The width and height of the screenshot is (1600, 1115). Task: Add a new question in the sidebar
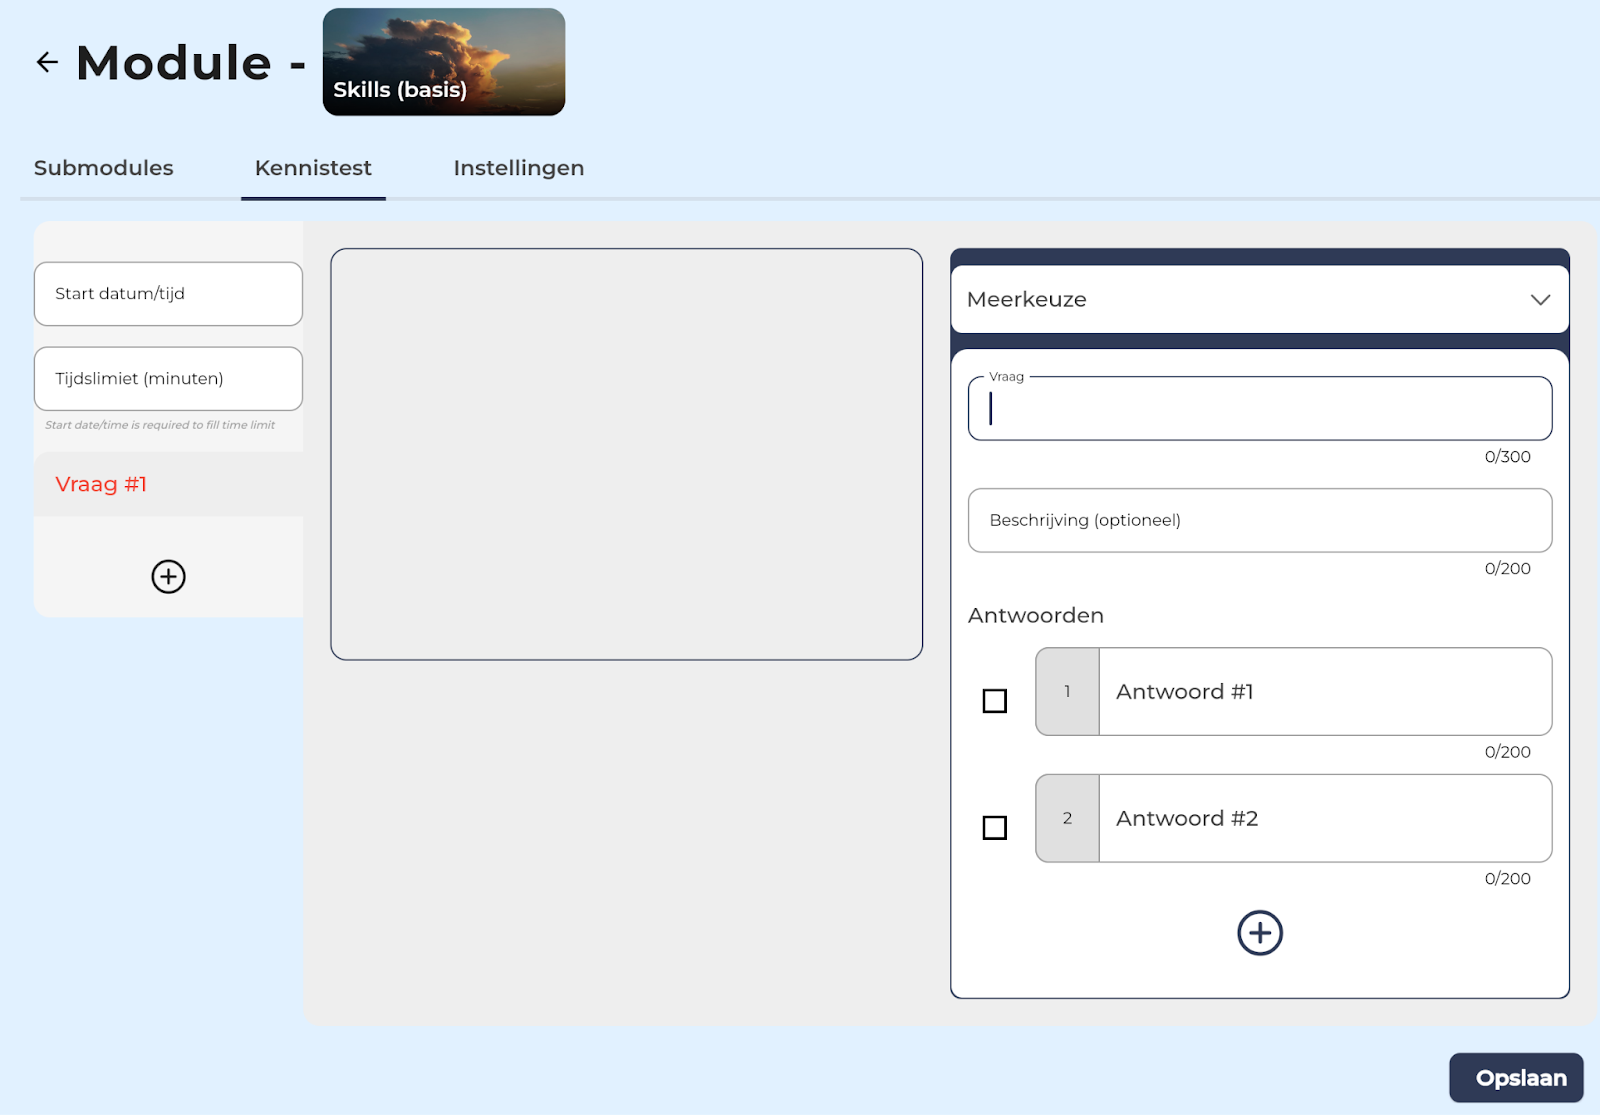point(168,577)
